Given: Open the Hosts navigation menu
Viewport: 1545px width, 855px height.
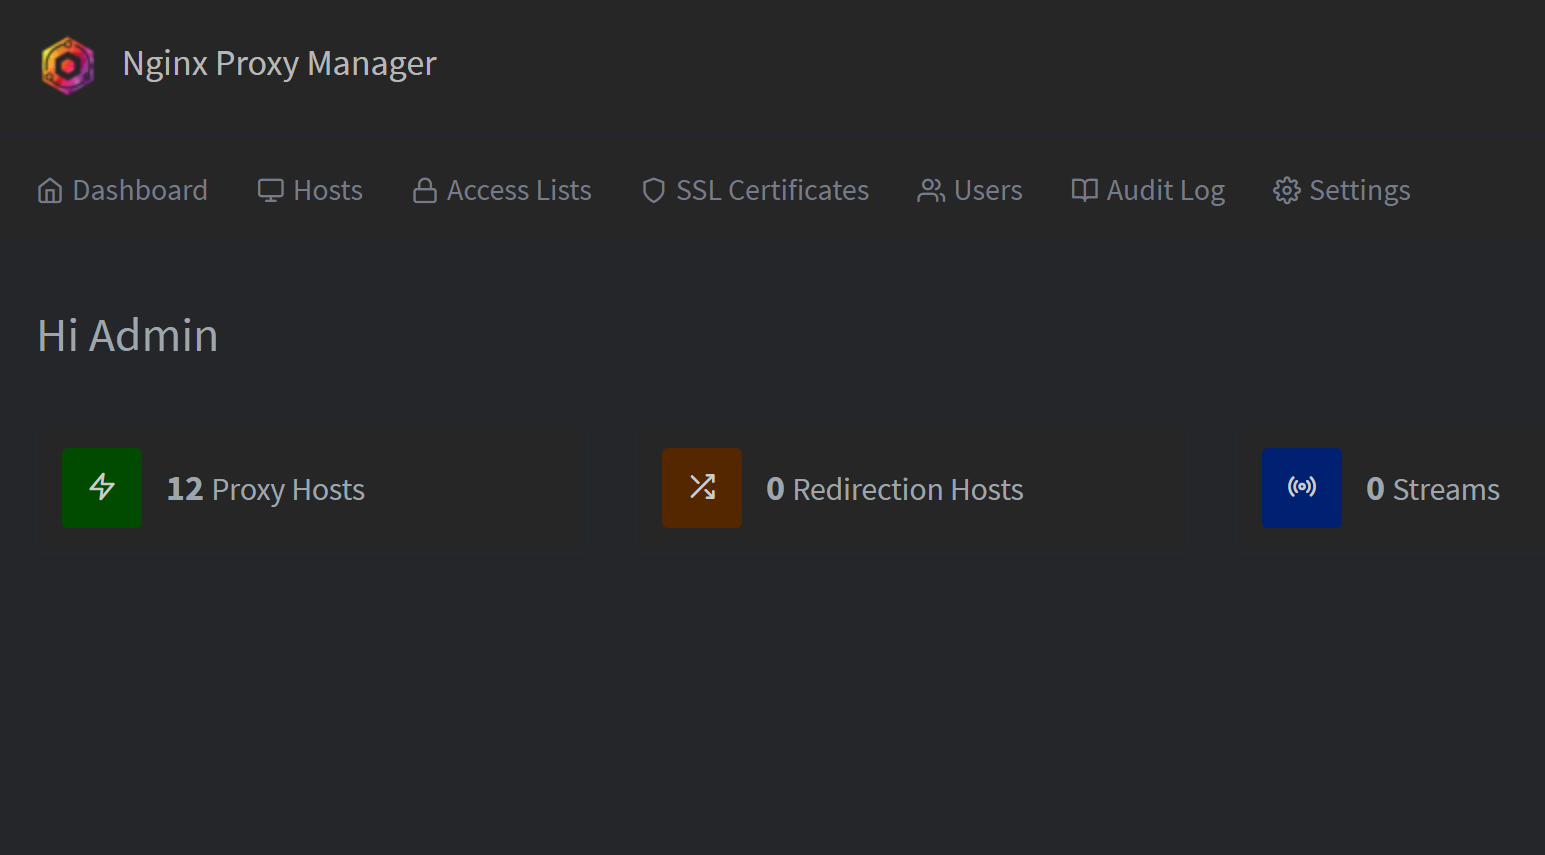Looking at the screenshot, I should 310,190.
